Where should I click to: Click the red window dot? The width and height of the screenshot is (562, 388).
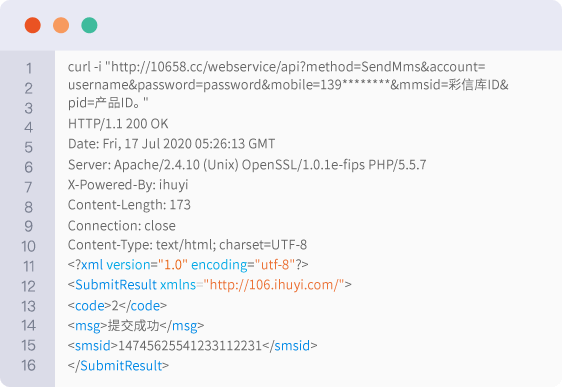[x=33, y=25]
